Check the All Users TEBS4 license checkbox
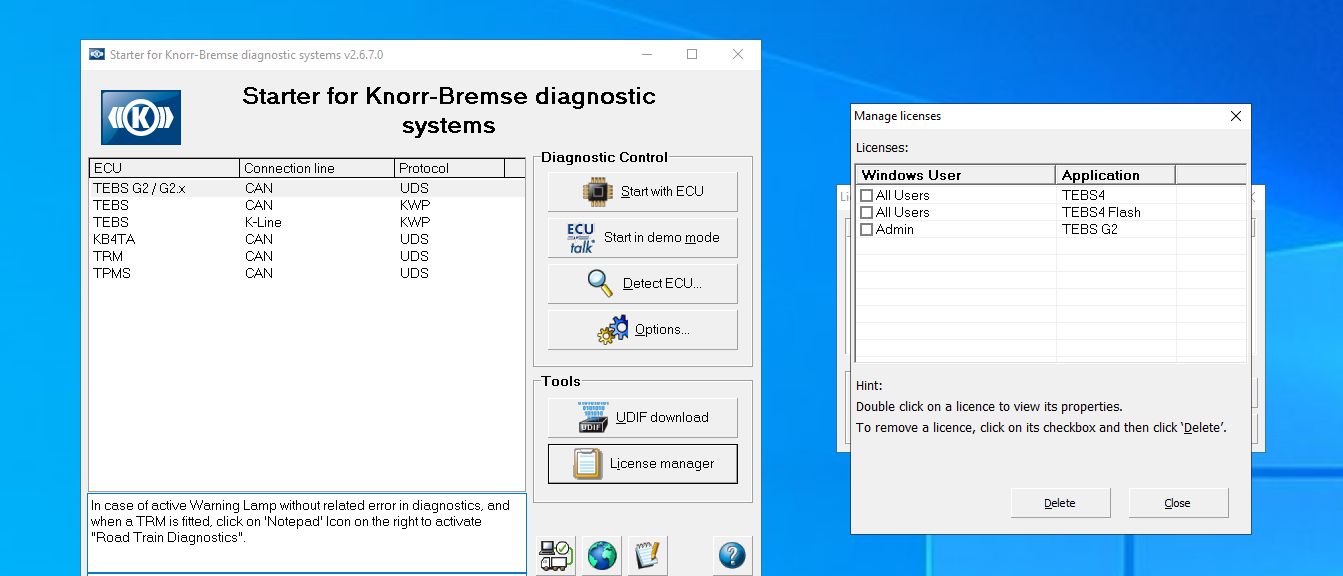 [x=866, y=195]
